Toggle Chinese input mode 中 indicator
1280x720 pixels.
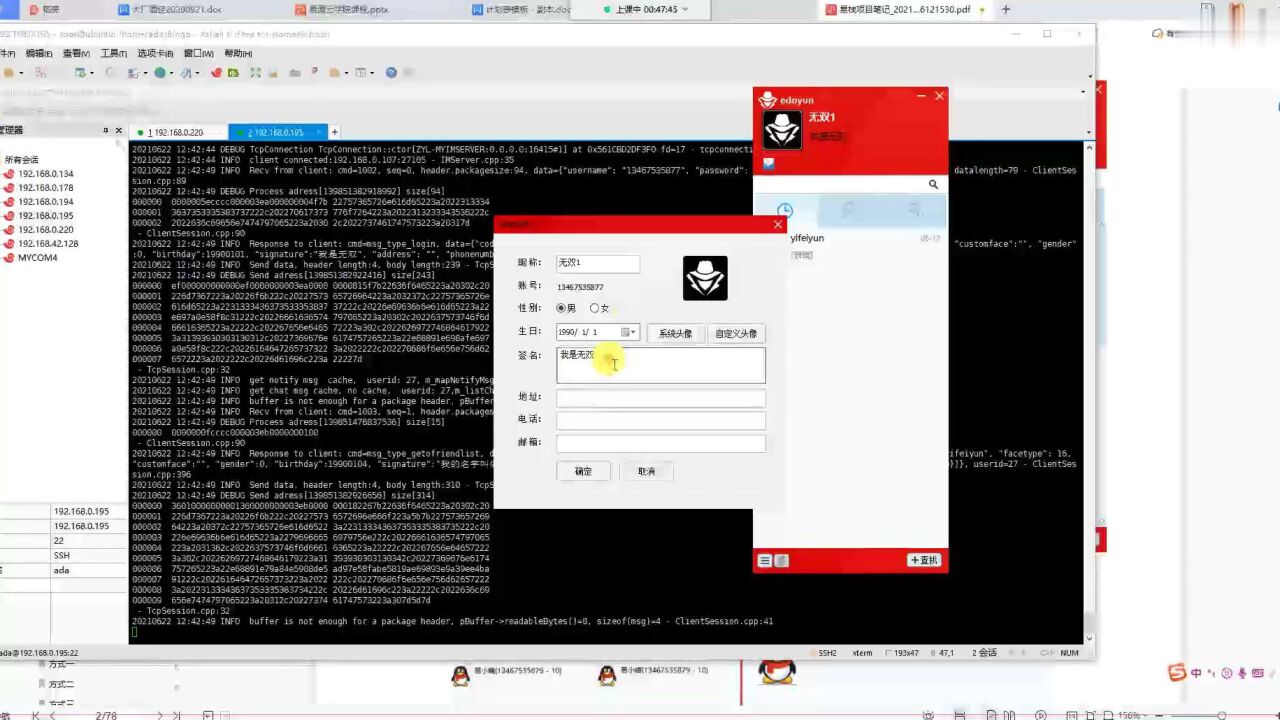click(1196, 673)
